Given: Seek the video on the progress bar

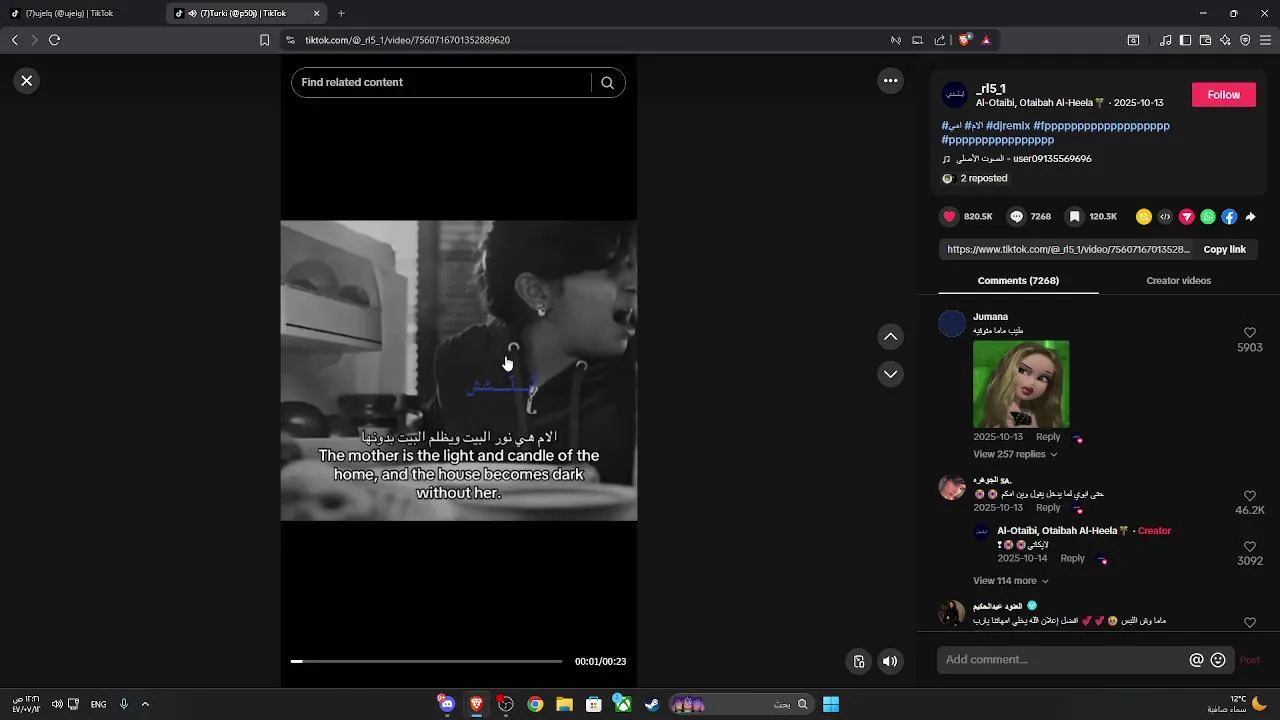Looking at the screenshot, I should [x=426, y=661].
